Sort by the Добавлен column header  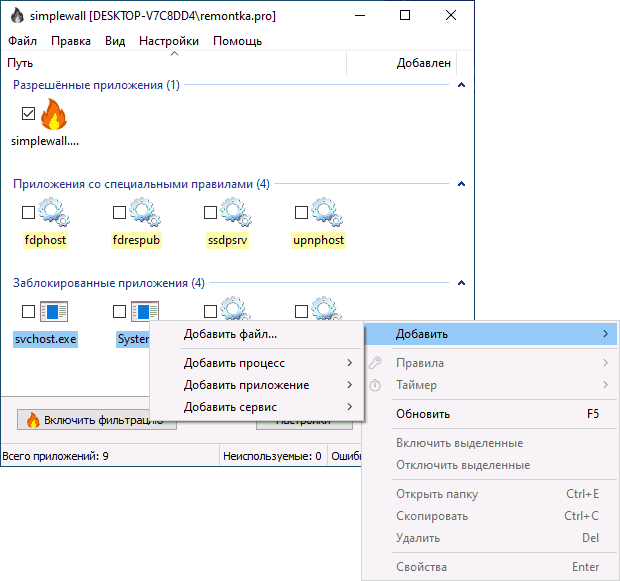(x=402, y=63)
